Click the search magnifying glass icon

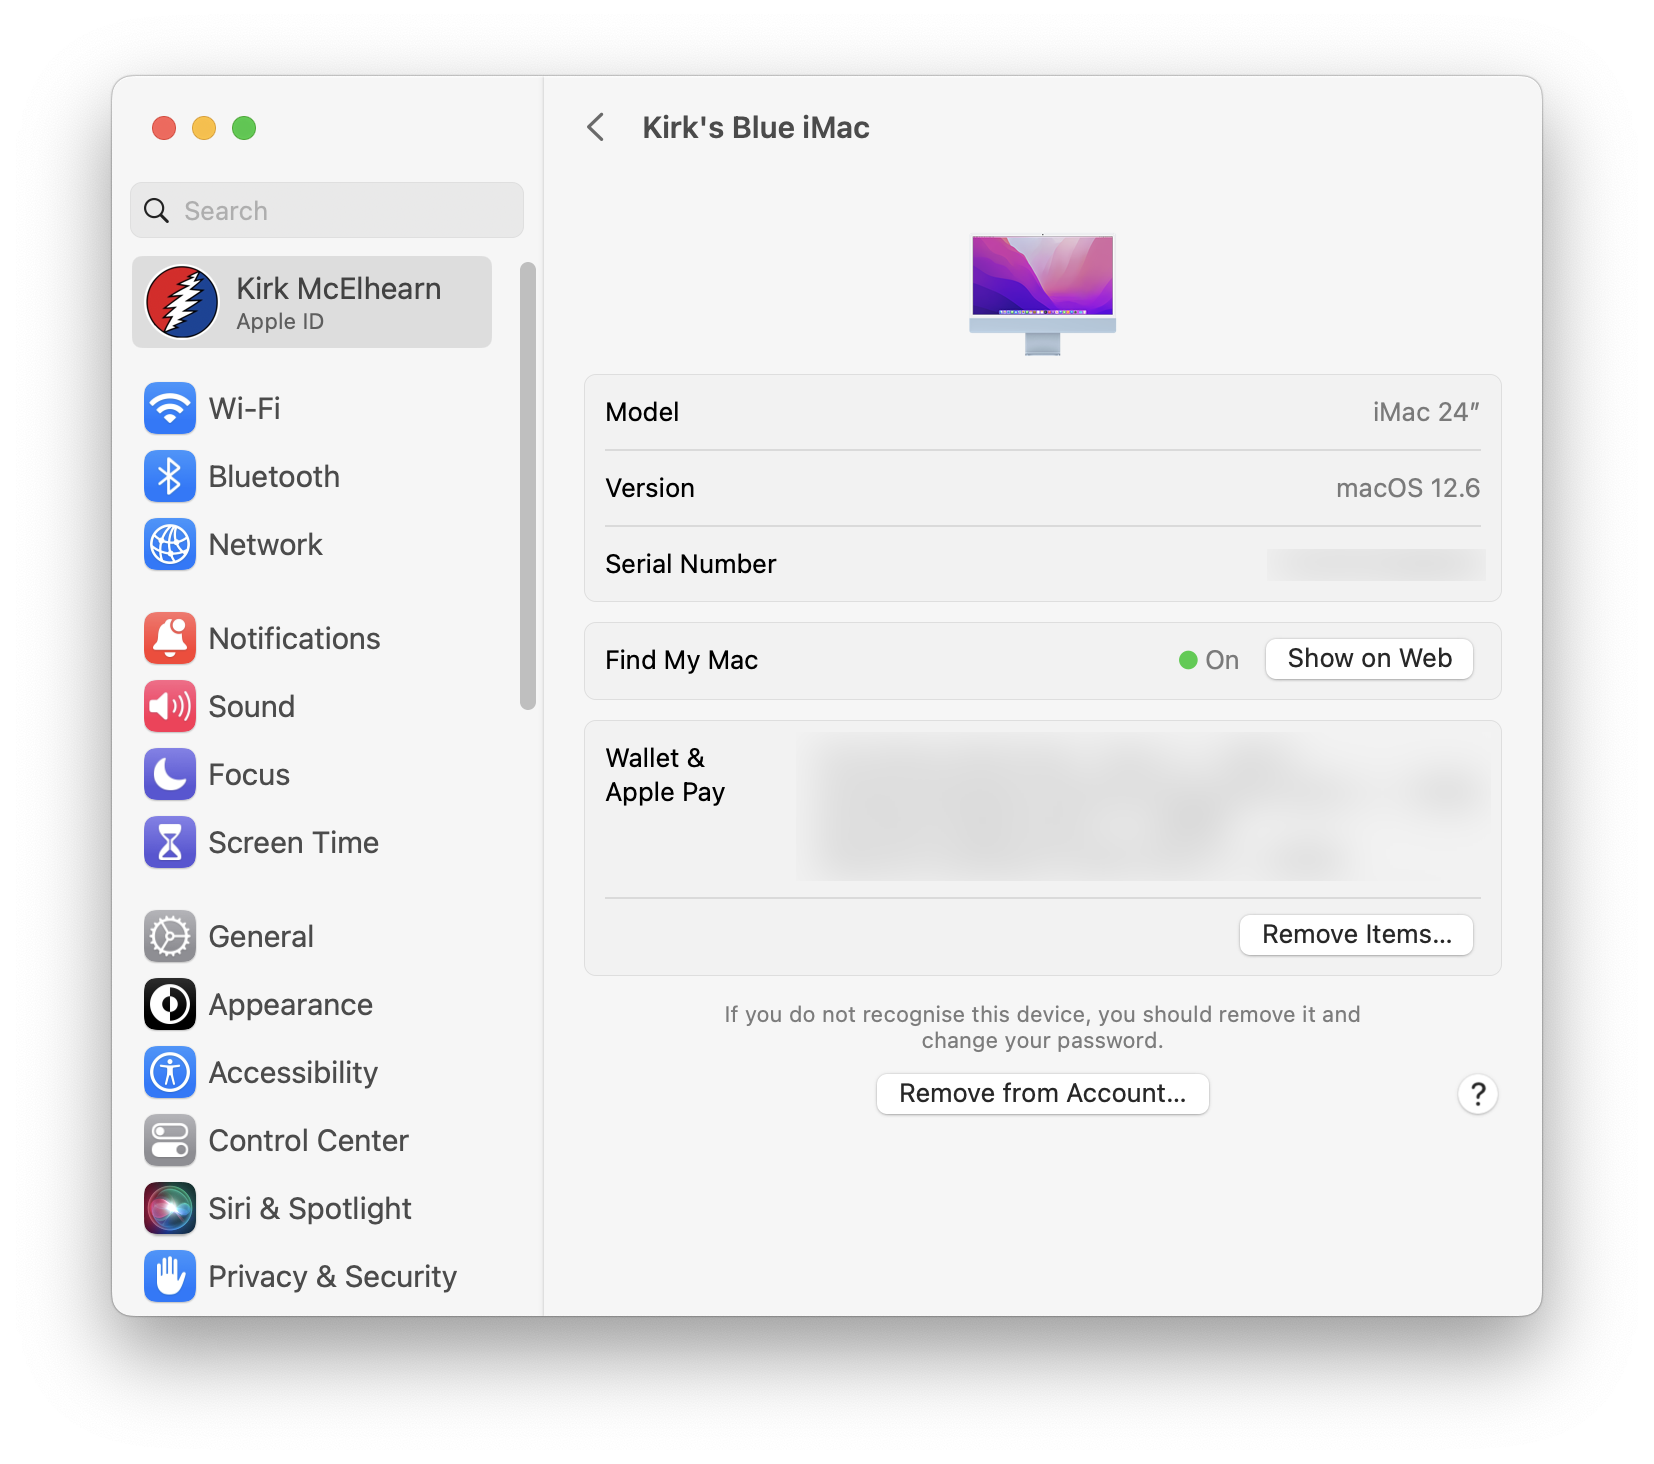(157, 210)
